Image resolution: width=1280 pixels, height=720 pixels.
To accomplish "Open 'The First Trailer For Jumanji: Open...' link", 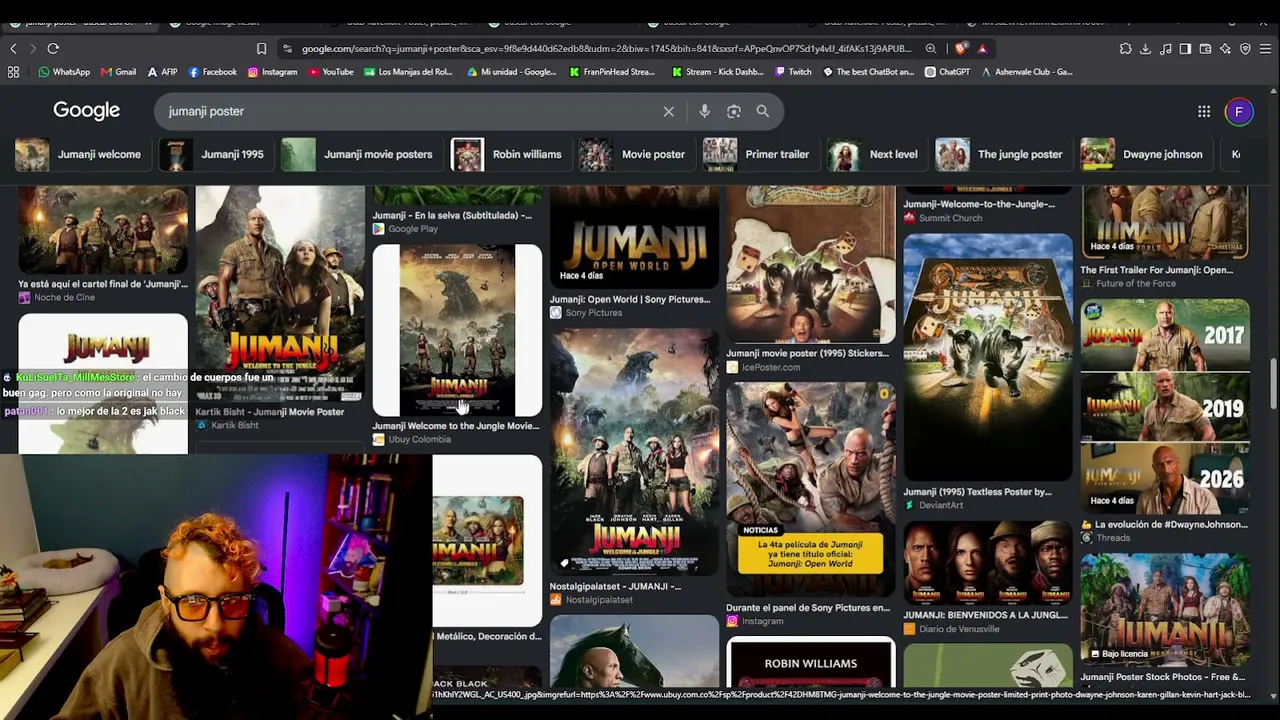I will coord(1157,270).
